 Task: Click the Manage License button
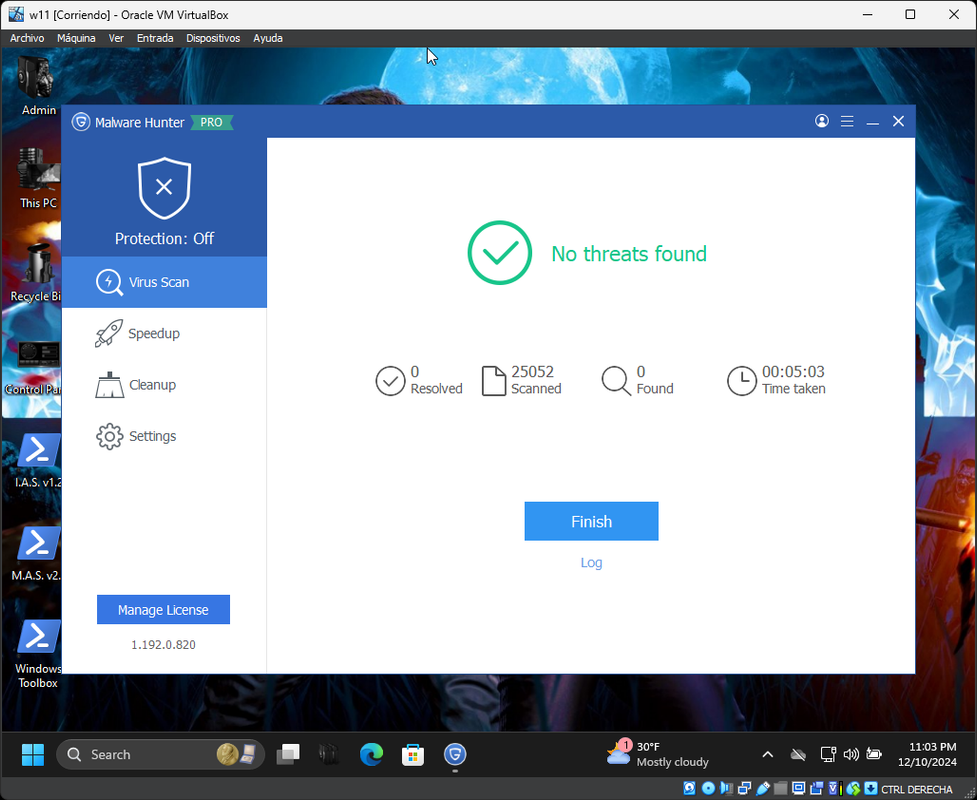(x=163, y=609)
